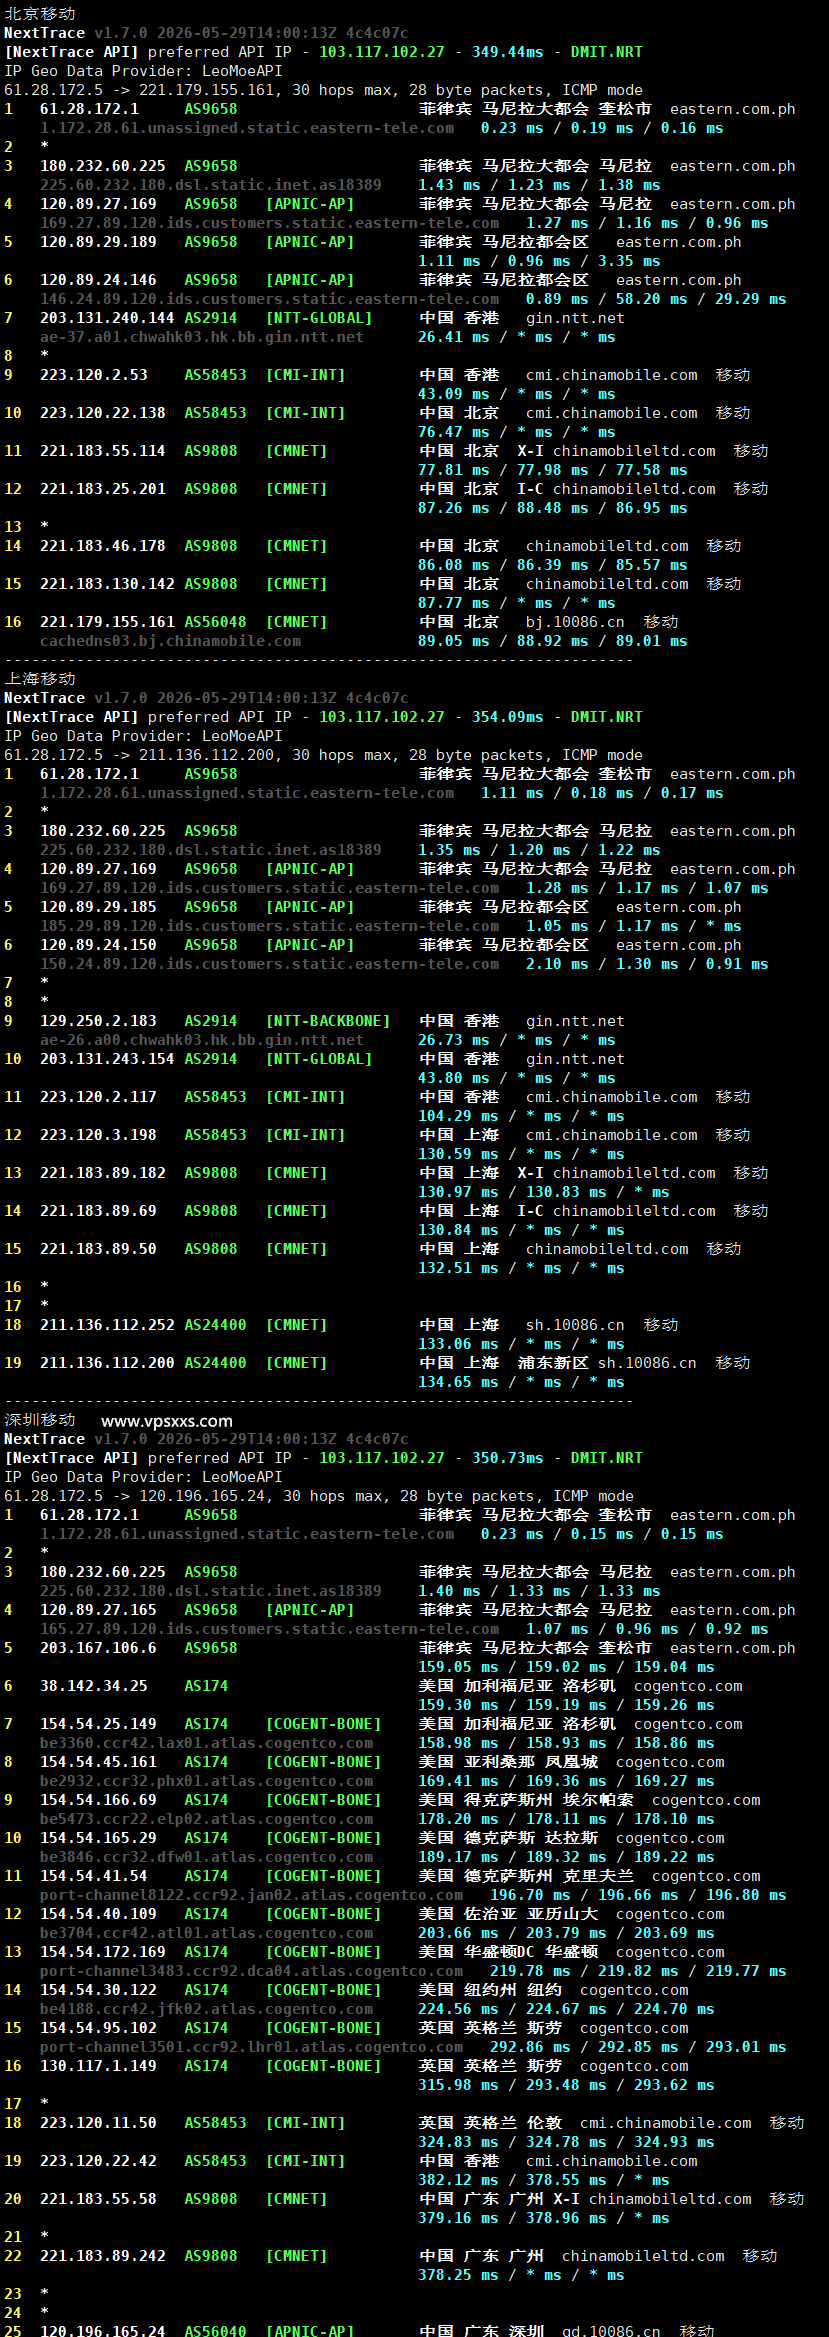829x2337 pixels.
Task: Click IP address 223.120.2.53
Action: click(94, 375)
